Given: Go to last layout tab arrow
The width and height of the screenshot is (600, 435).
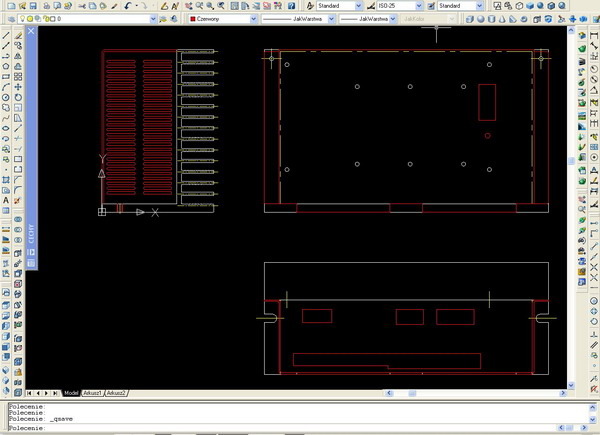Looking at the screenshot, I should pyautogui.click(x=55, y=393).
